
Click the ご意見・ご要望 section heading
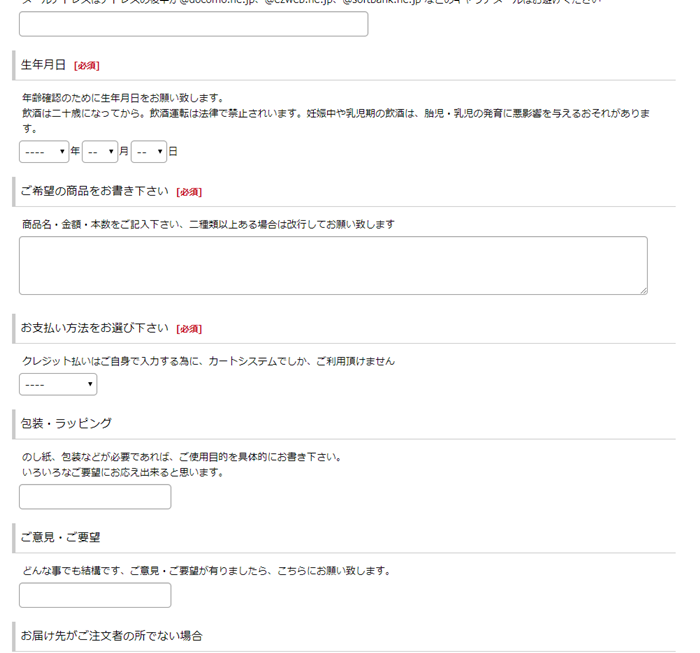pyautogui.click(x=60, y=537)
